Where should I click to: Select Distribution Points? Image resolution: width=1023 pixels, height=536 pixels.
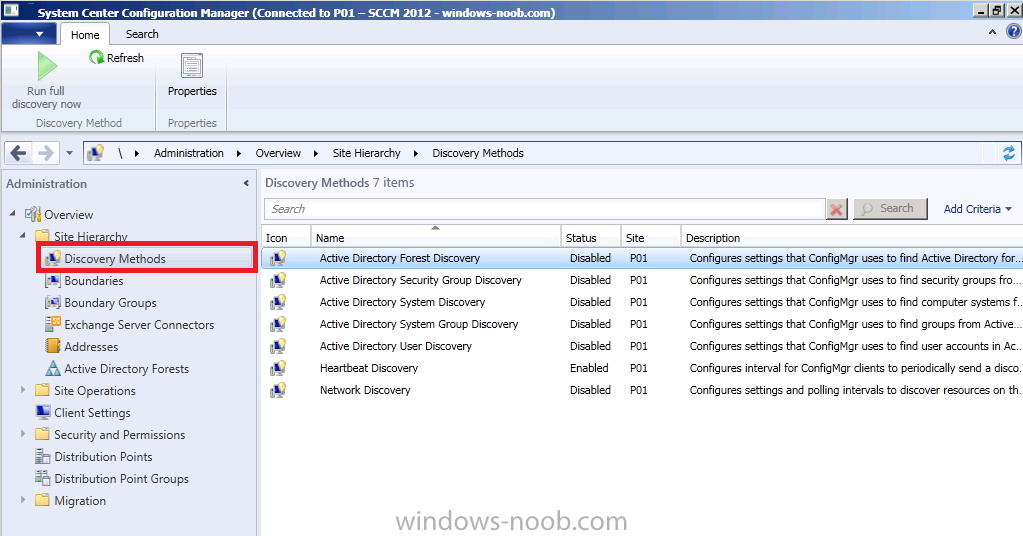[103, 456]
